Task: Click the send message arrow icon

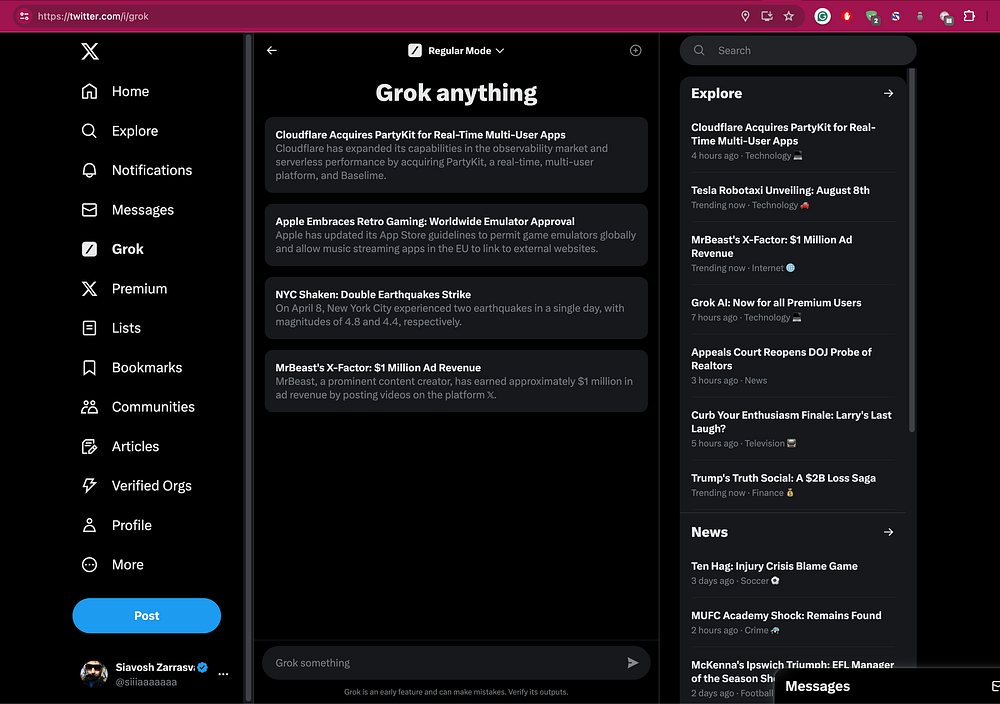Action: click(x=632, y=663)
